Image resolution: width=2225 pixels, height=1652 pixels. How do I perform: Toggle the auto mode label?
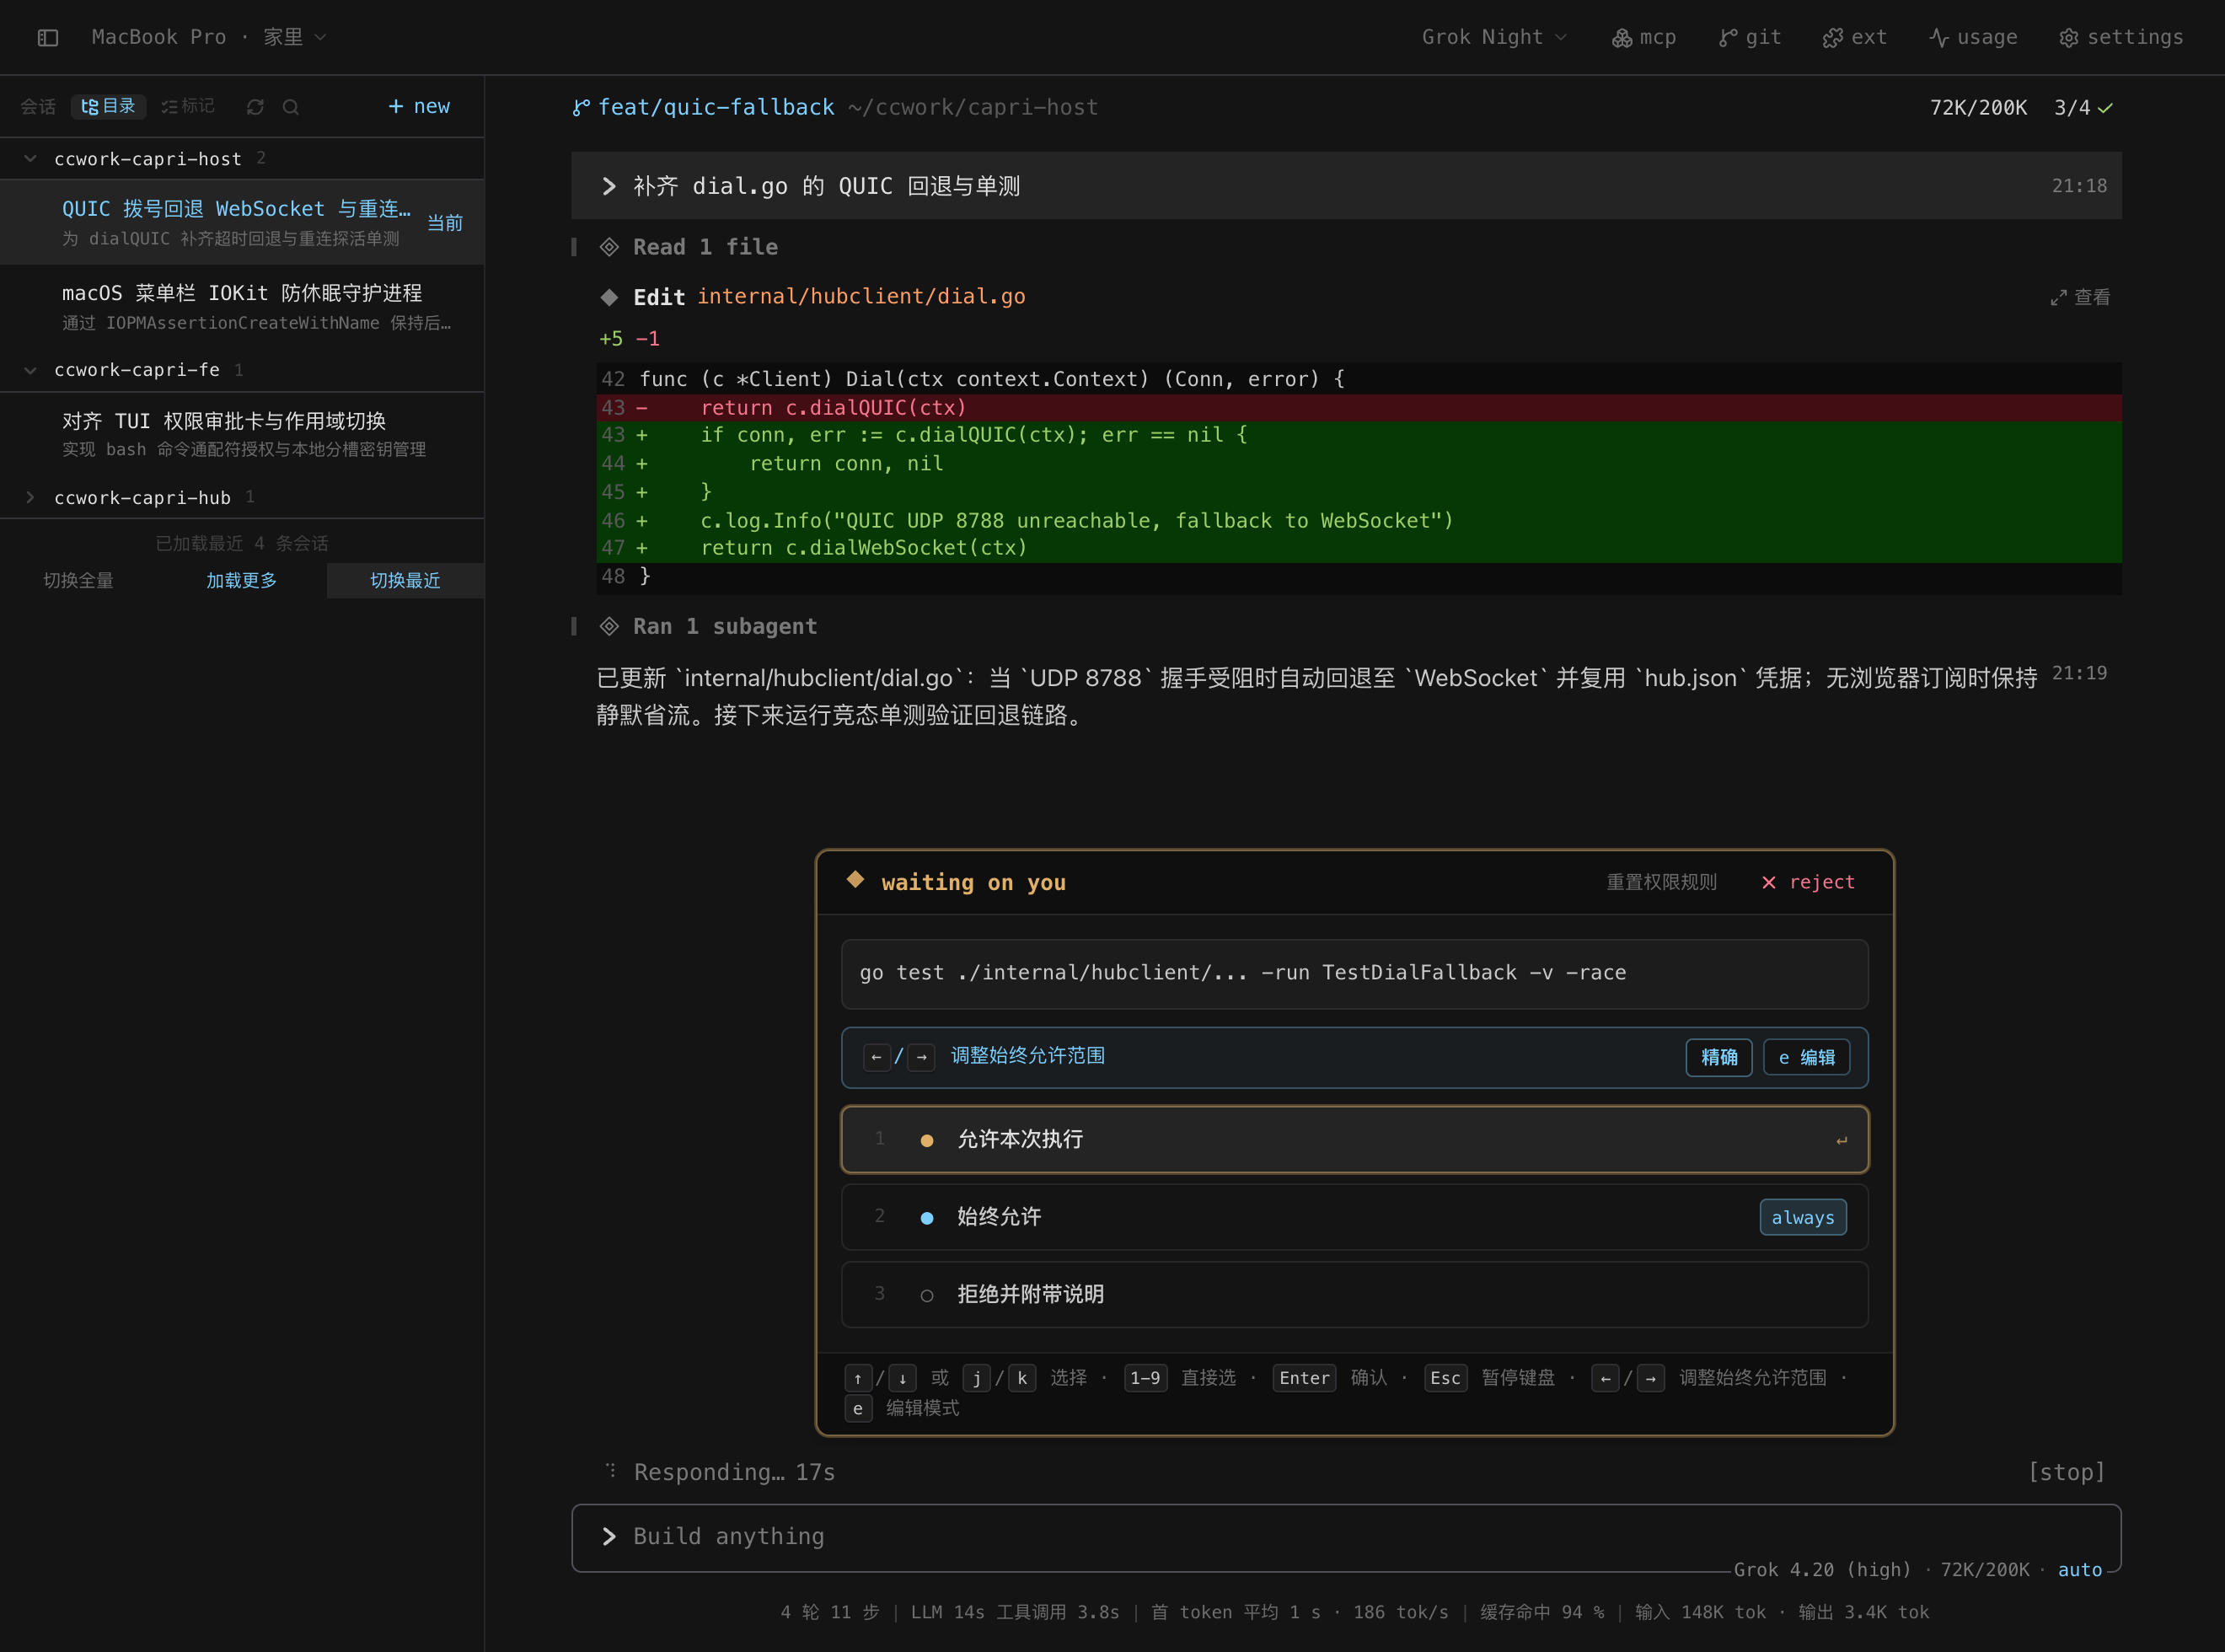[2080, 1570]
